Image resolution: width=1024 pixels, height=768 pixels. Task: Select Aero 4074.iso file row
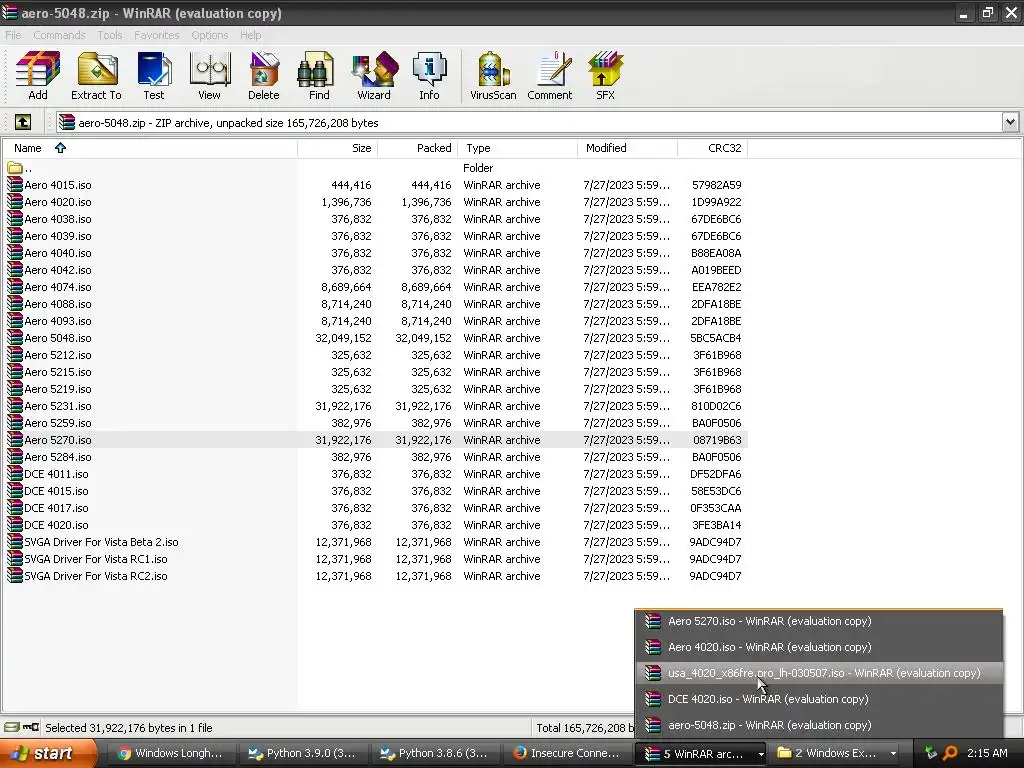[375, 287]
